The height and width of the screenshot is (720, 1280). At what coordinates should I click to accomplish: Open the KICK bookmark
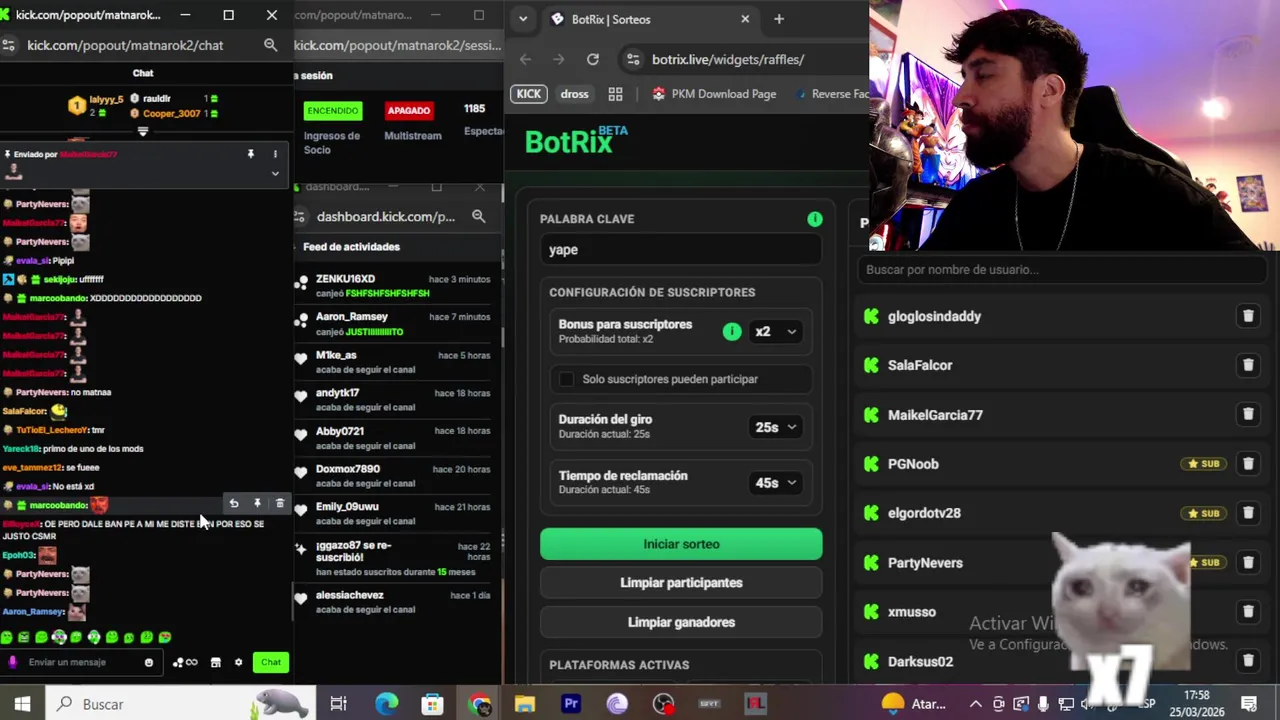point(529,94)
